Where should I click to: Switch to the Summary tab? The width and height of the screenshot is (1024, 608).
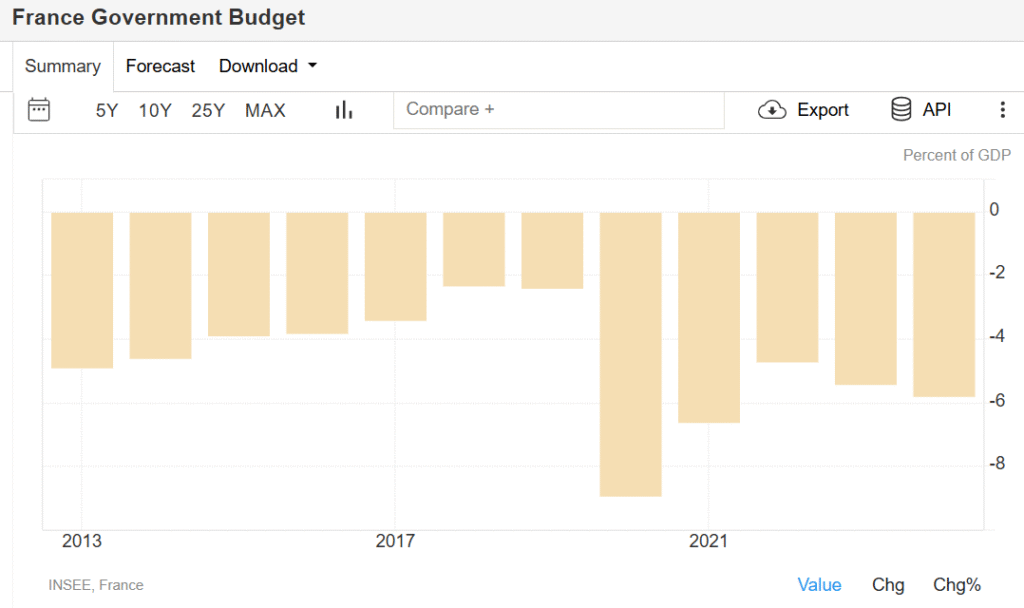[63, 66]
